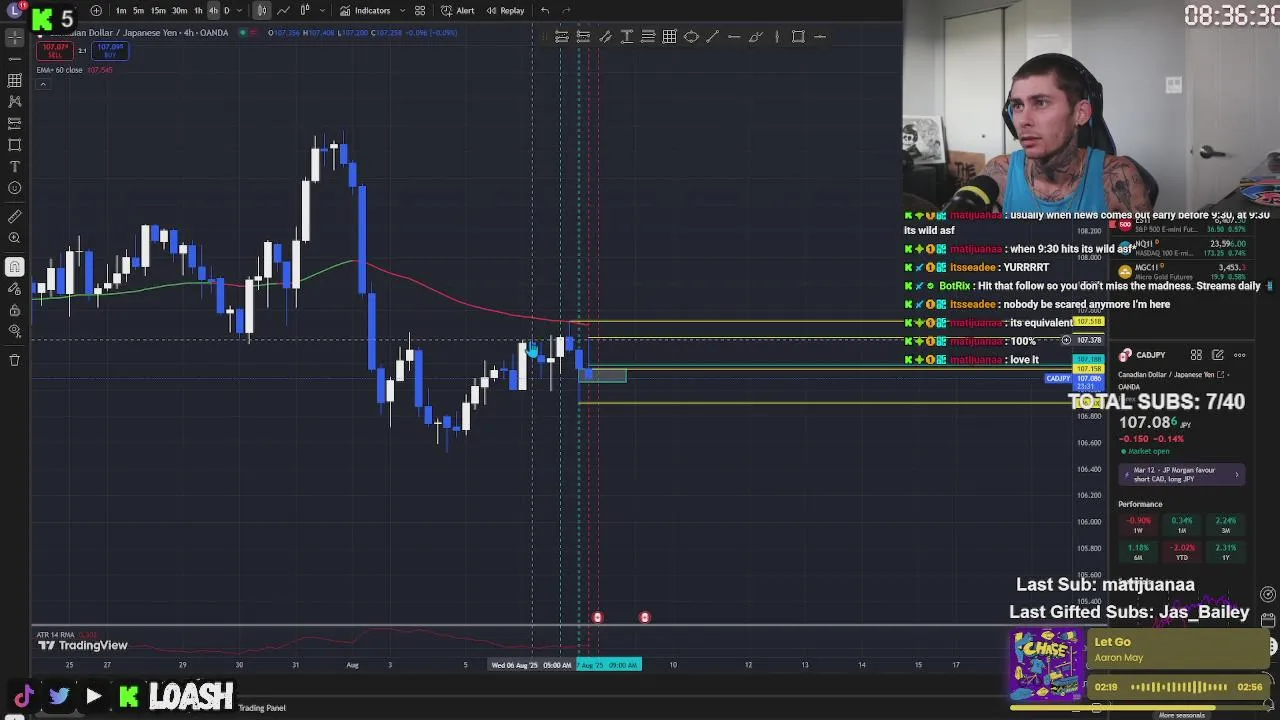Select candlestick chart type button

click(x=262, y=10)
